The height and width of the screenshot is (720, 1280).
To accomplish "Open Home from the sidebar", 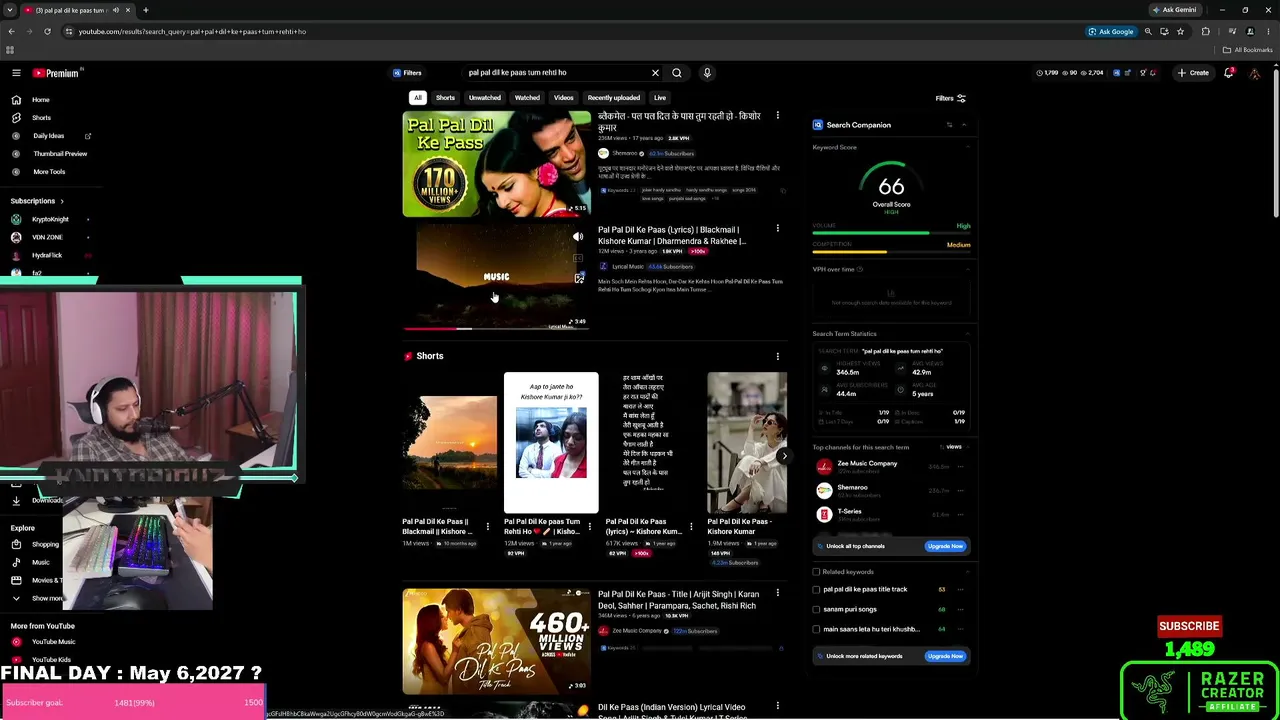I will click(40, 100).
